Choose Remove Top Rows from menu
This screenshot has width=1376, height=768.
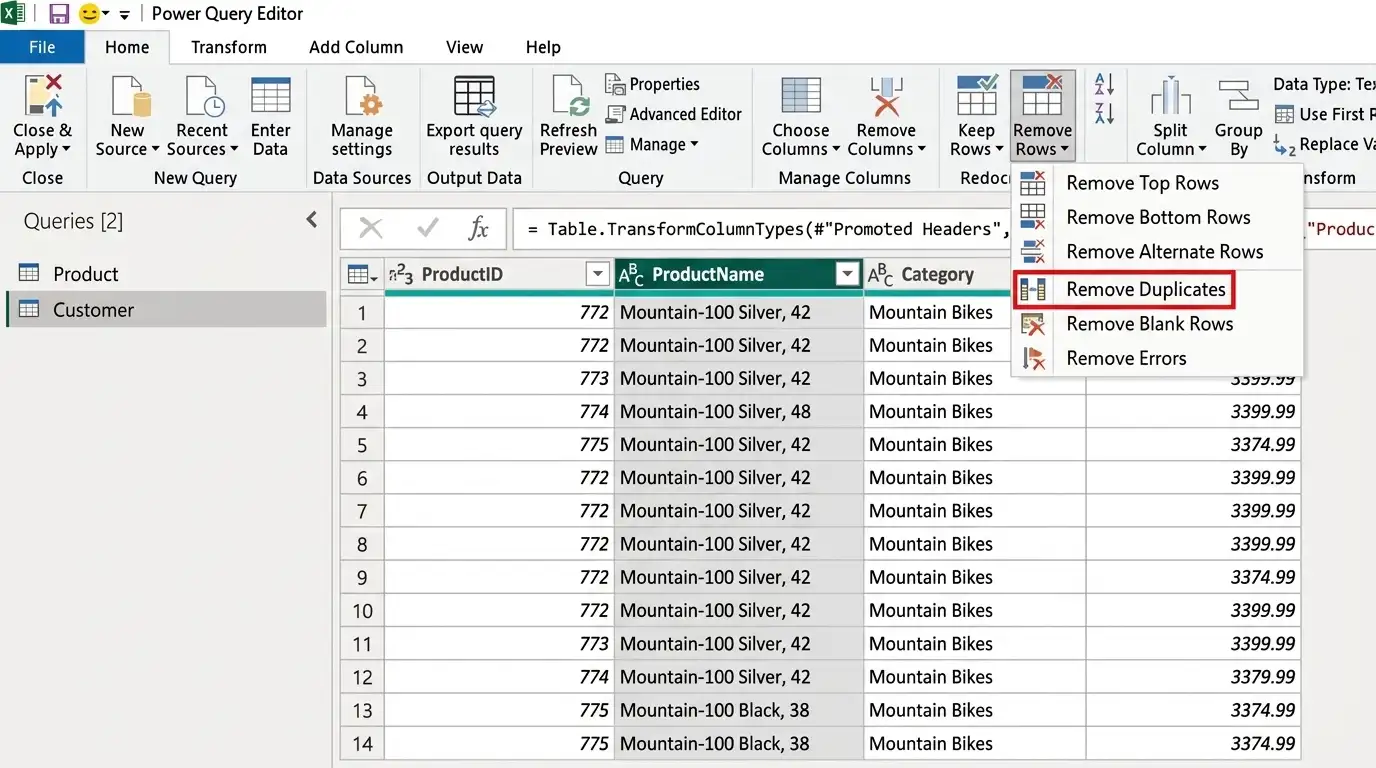[1157, 183]
